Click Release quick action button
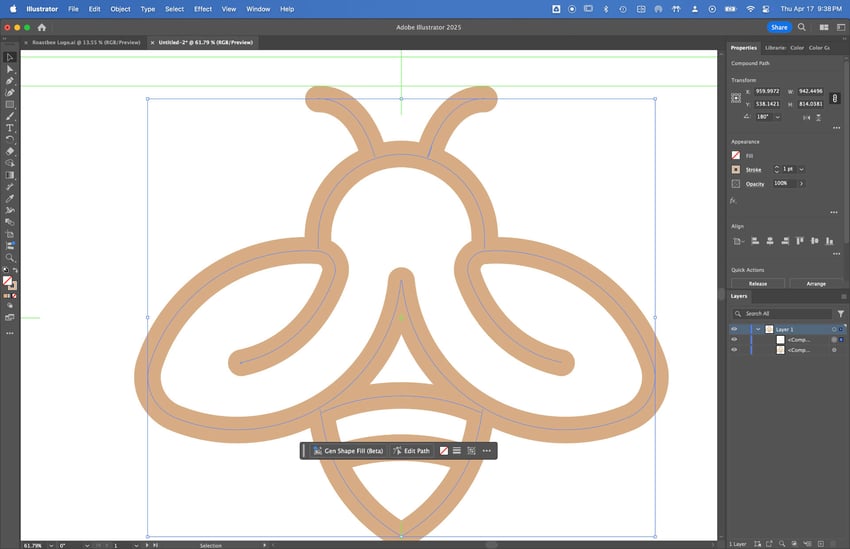 tap(758, 283)
